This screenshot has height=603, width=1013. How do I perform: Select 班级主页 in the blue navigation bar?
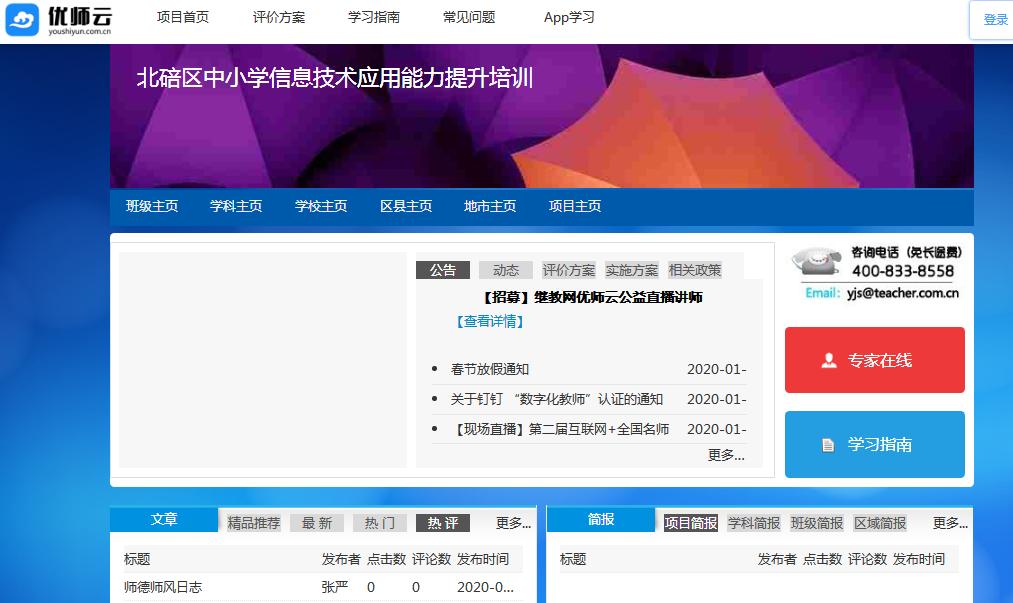152,207
